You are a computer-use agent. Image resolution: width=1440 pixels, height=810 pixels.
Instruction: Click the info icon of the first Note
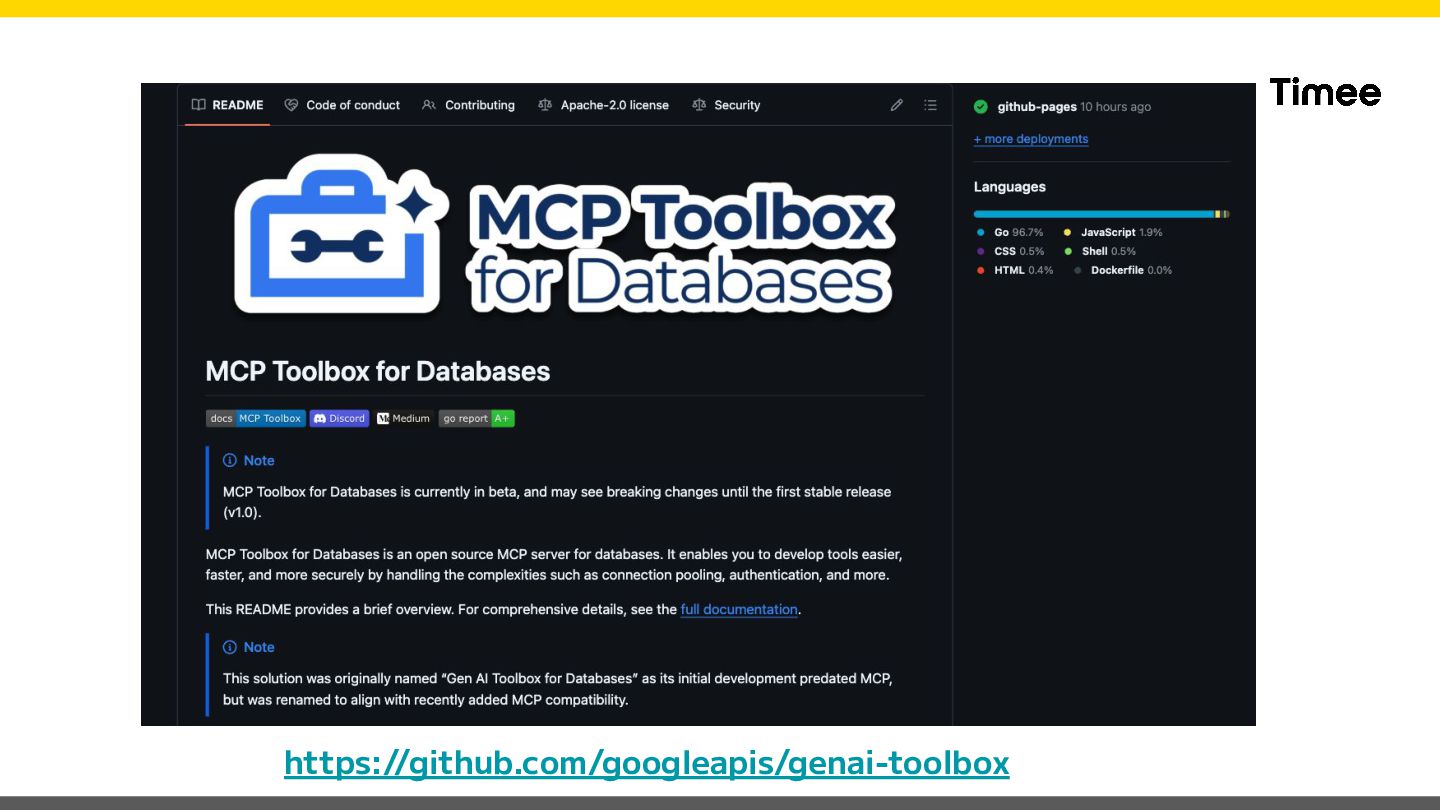pos(230,460)
